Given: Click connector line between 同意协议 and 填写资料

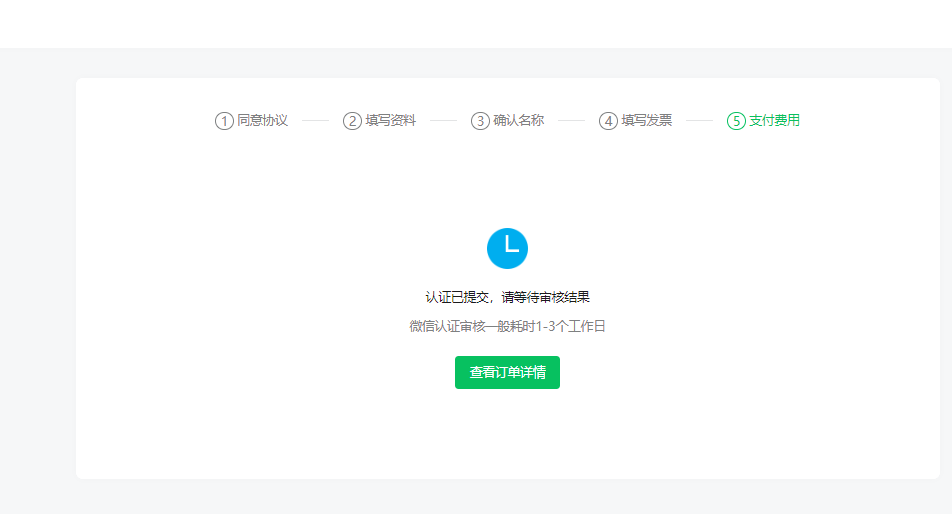Looking at the screenshot, I should tap(315, 121).
